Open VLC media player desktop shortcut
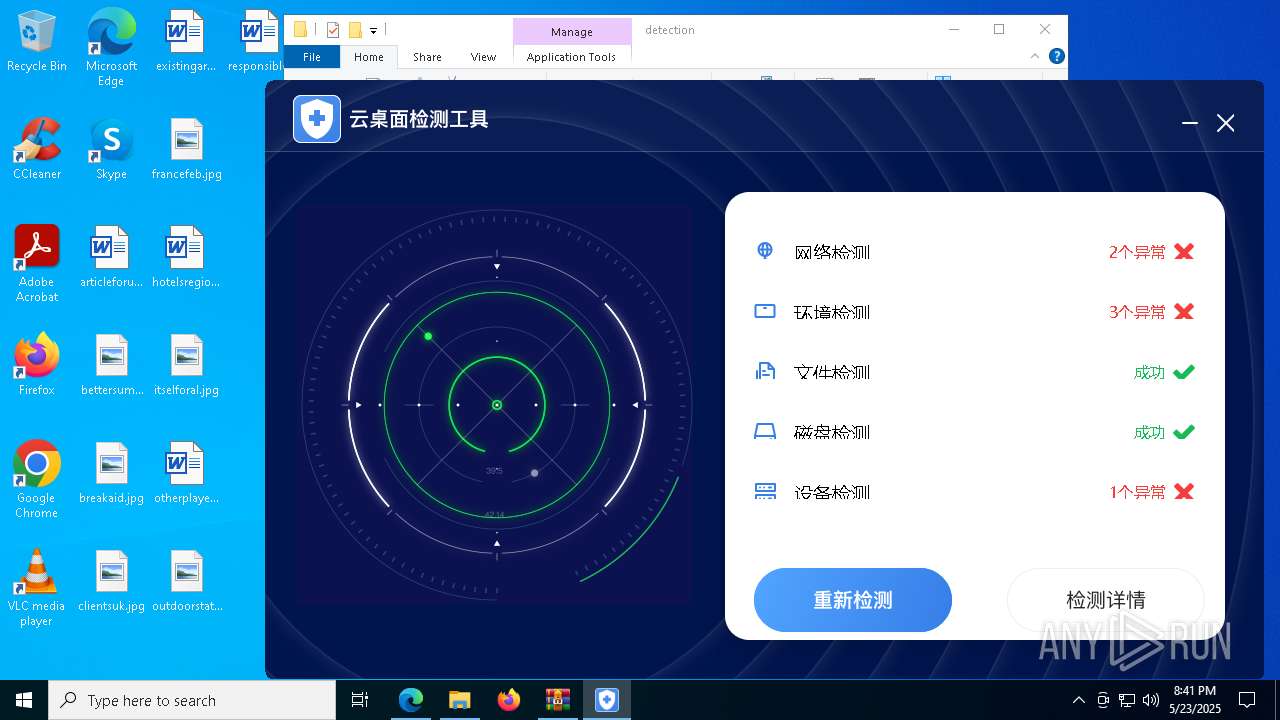 coord(37,588)
